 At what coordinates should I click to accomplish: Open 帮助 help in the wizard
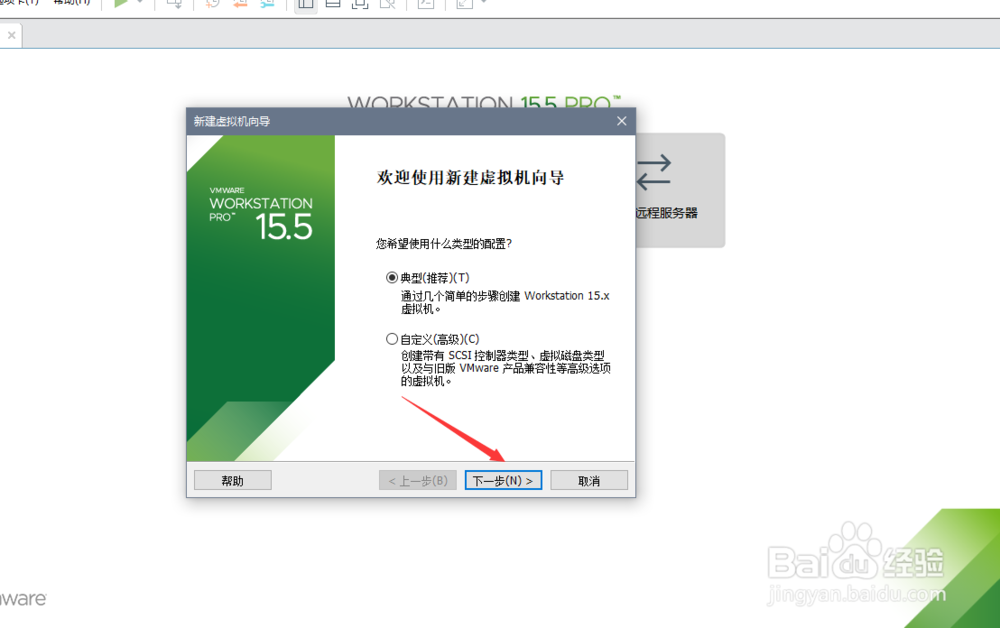(233, 480)
